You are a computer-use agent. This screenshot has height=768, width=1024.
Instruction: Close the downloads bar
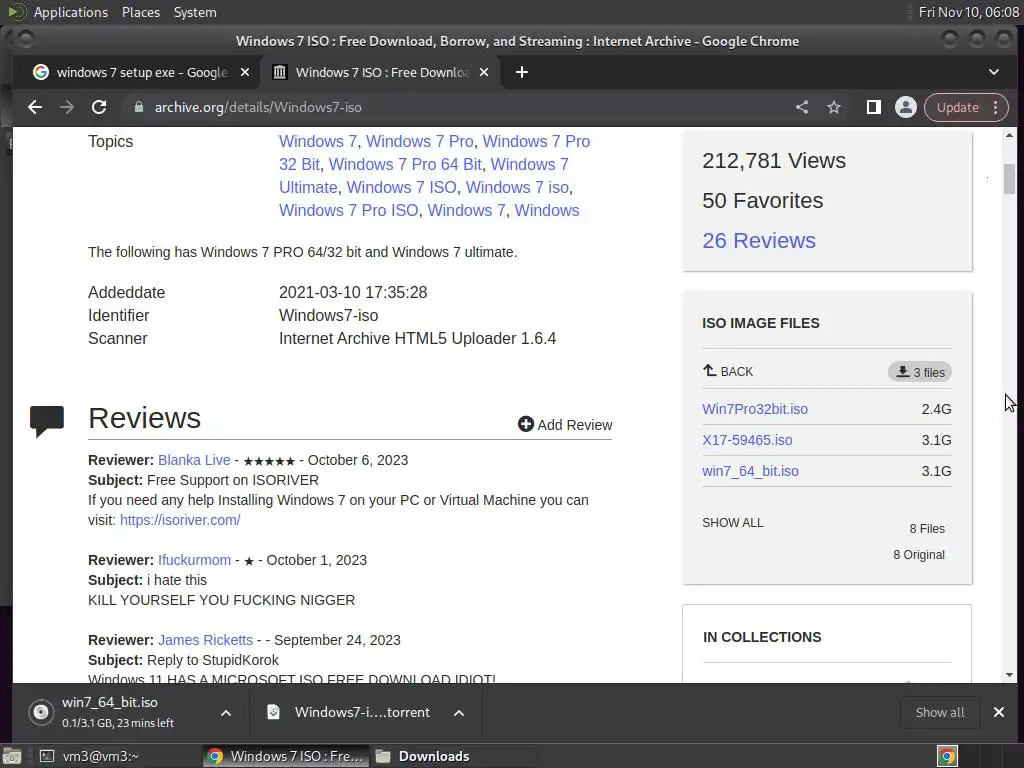click(x=999, y=712)
